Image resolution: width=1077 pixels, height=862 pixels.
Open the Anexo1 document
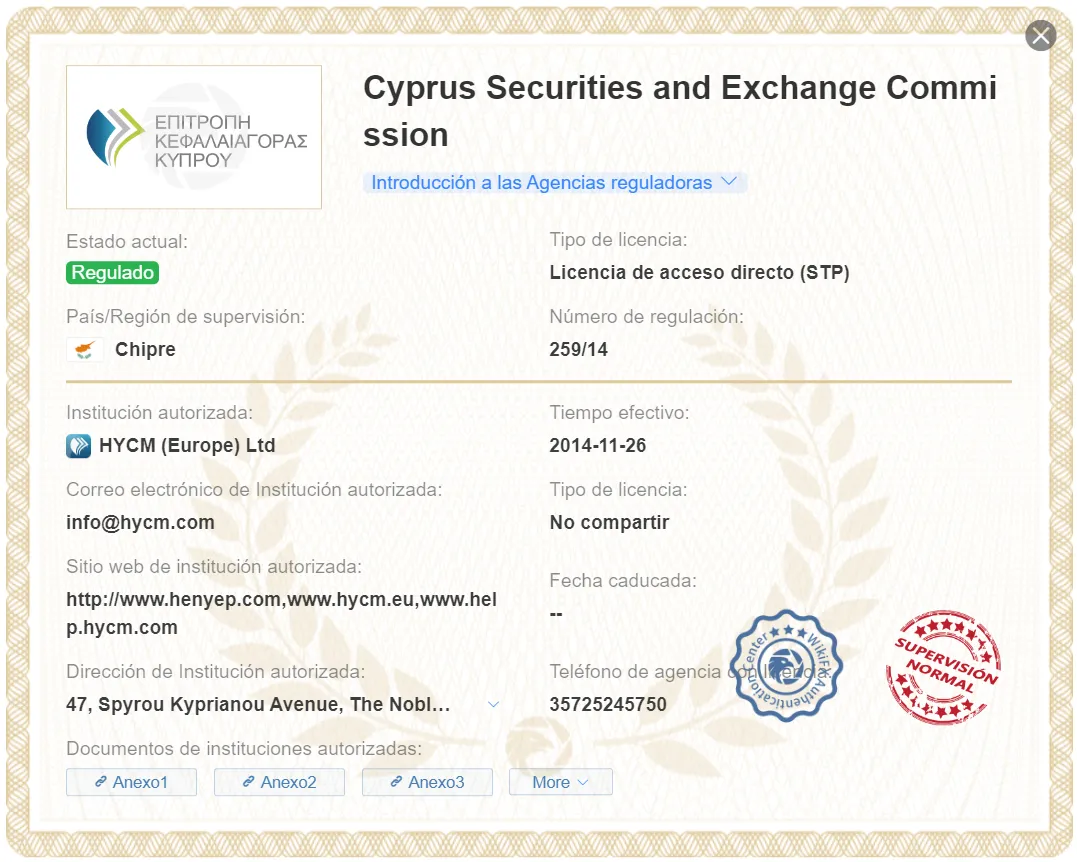pos(131,782)
